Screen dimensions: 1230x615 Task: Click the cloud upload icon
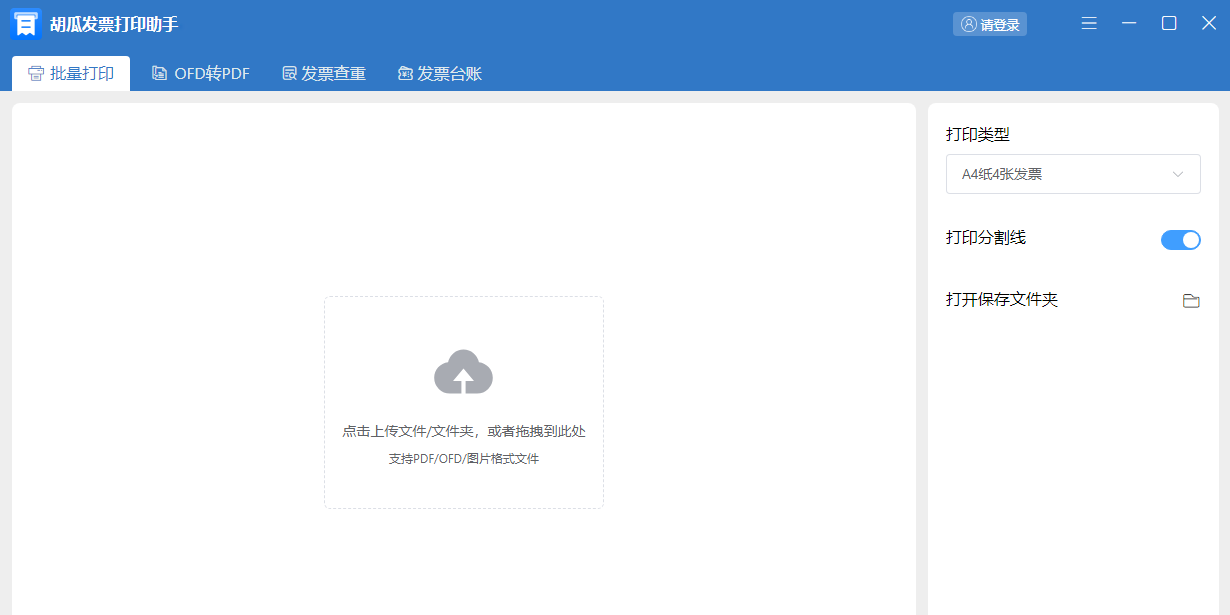463,372
